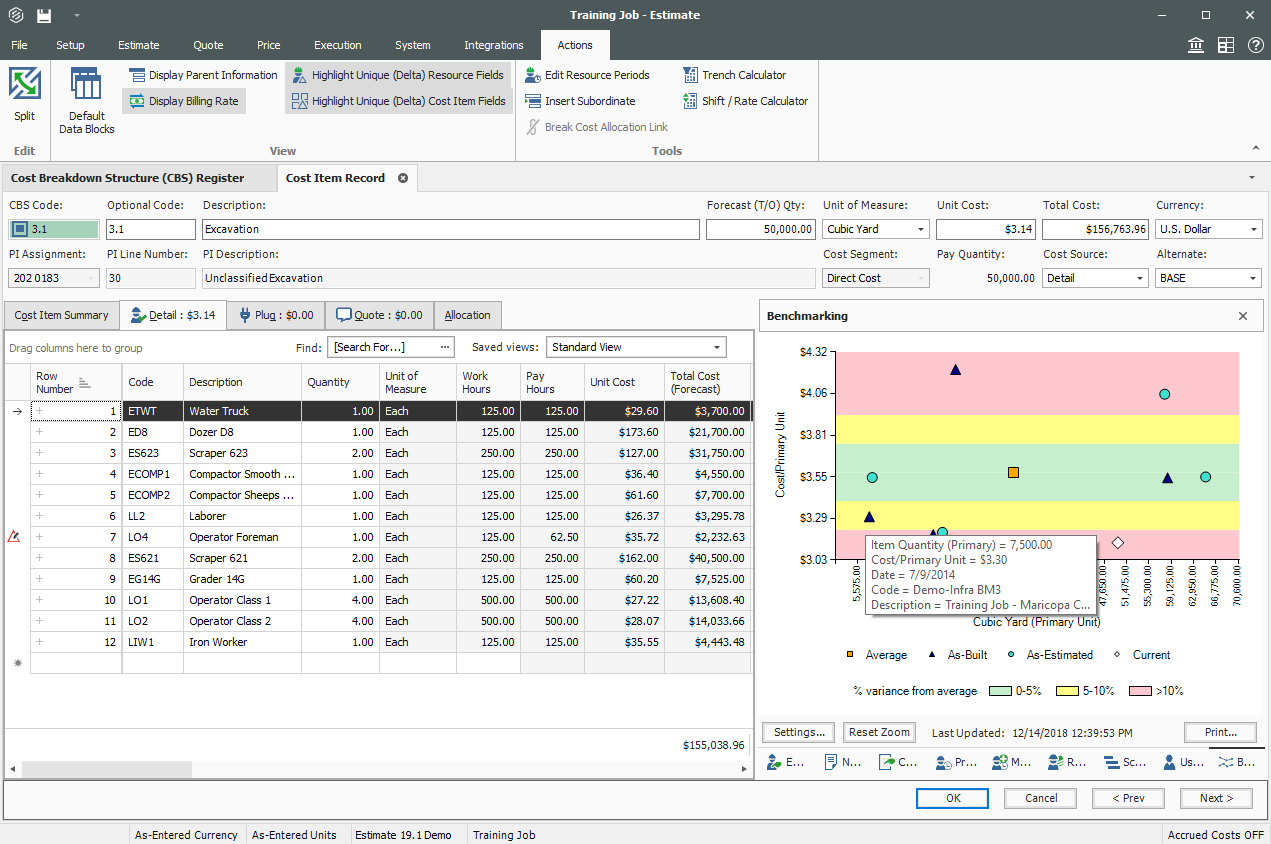
Task: Open the Currency dropdown
Action: click(x=1254, y=229)
